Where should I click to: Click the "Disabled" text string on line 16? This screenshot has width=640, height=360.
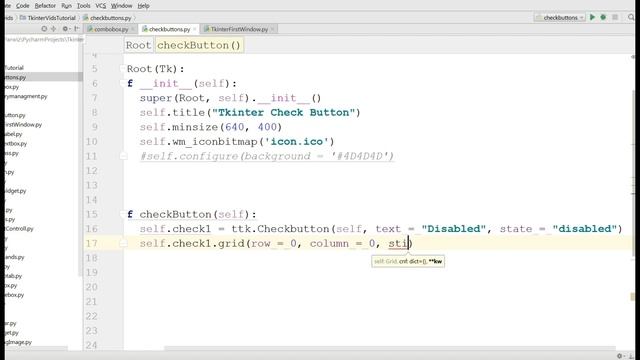pyautogui.click(x=454, y=229)
